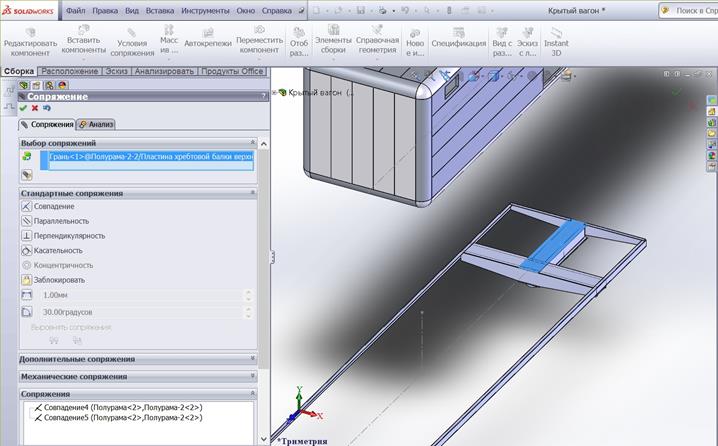The height and width of the screenshot is (446, 718).
Task: Expand the Крытый вагон tree node
Action: (275, 93)
